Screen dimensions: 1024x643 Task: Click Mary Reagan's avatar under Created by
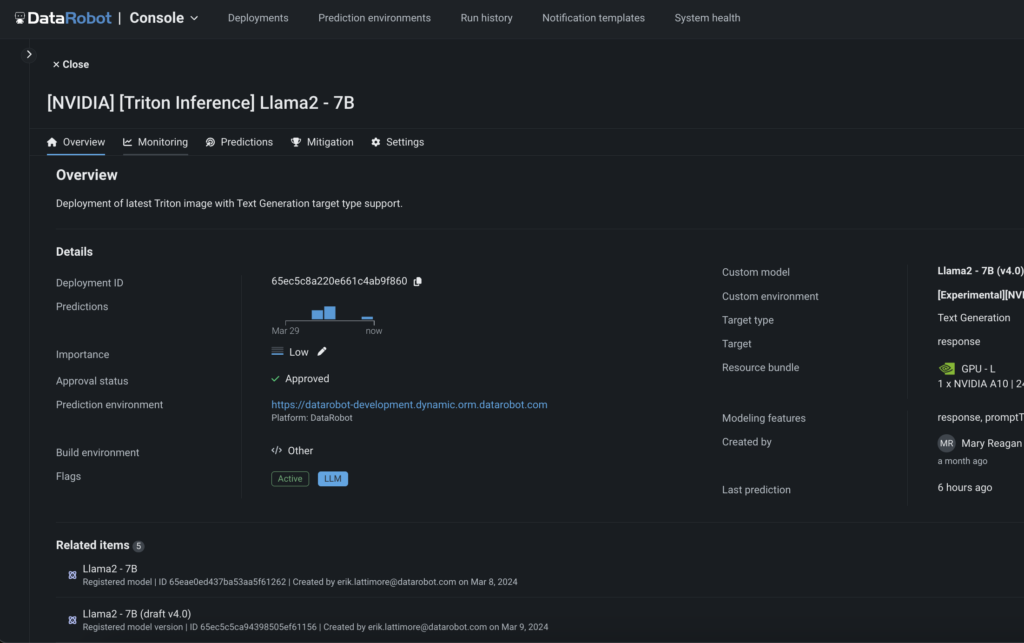click(x=948, y=443)
